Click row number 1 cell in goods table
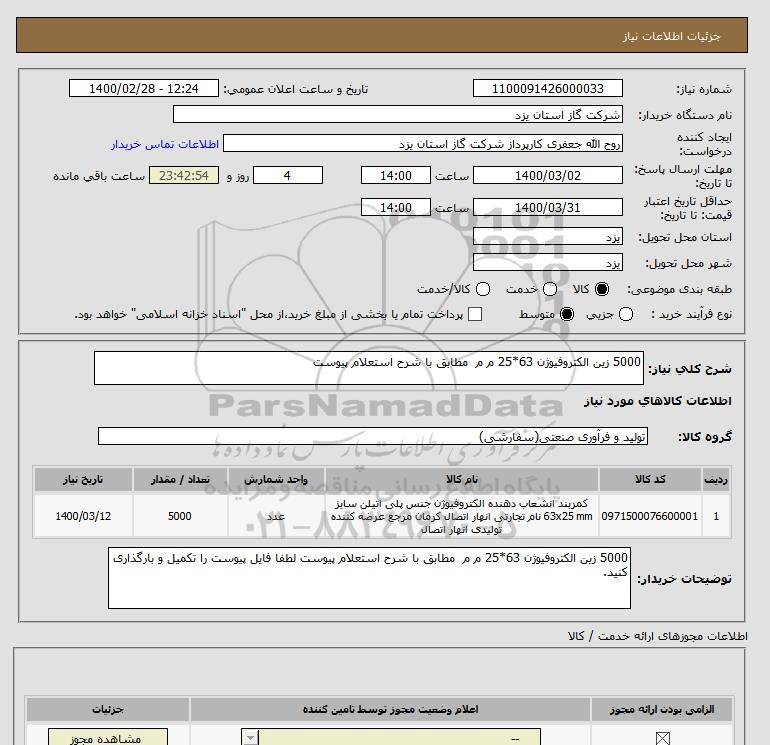Screen dimensions: 770x745 716,516
